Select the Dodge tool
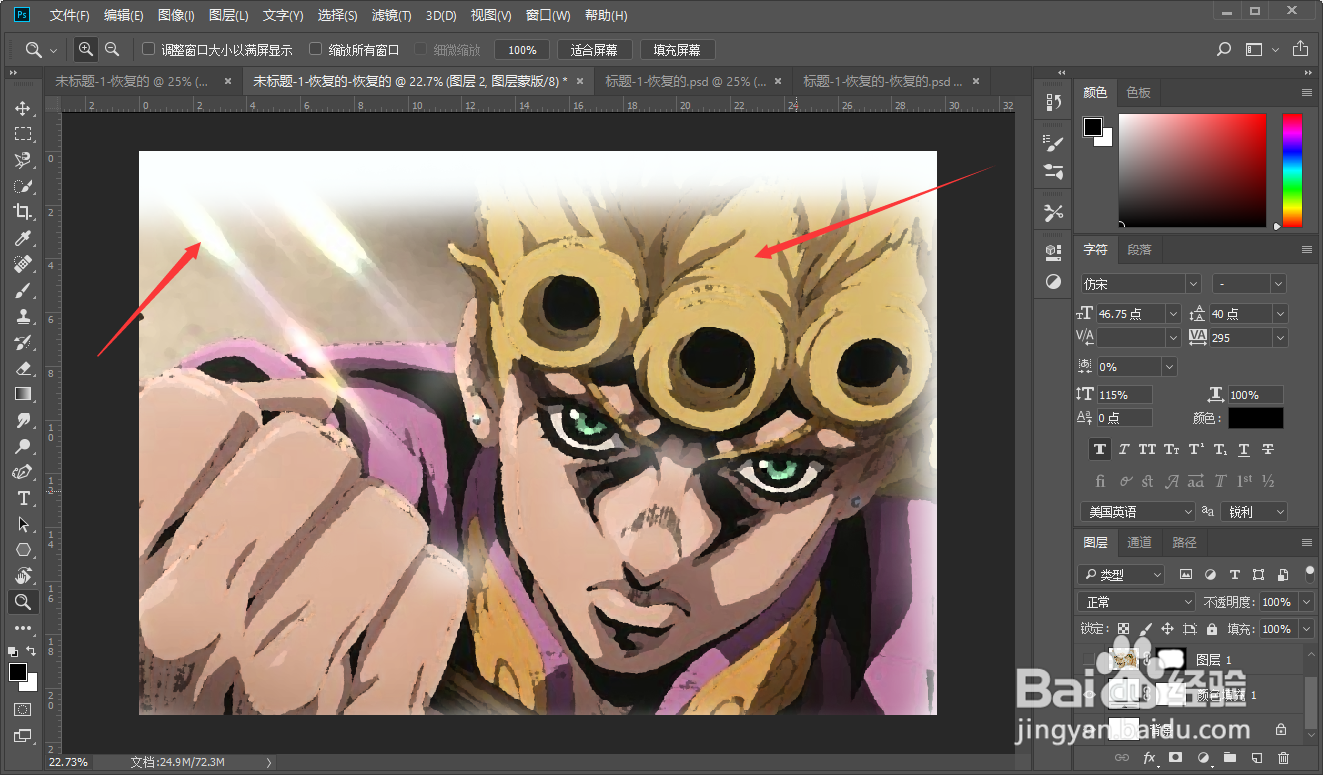The image size is (1323, 775). pyautogui.click(x=22, y=446)
